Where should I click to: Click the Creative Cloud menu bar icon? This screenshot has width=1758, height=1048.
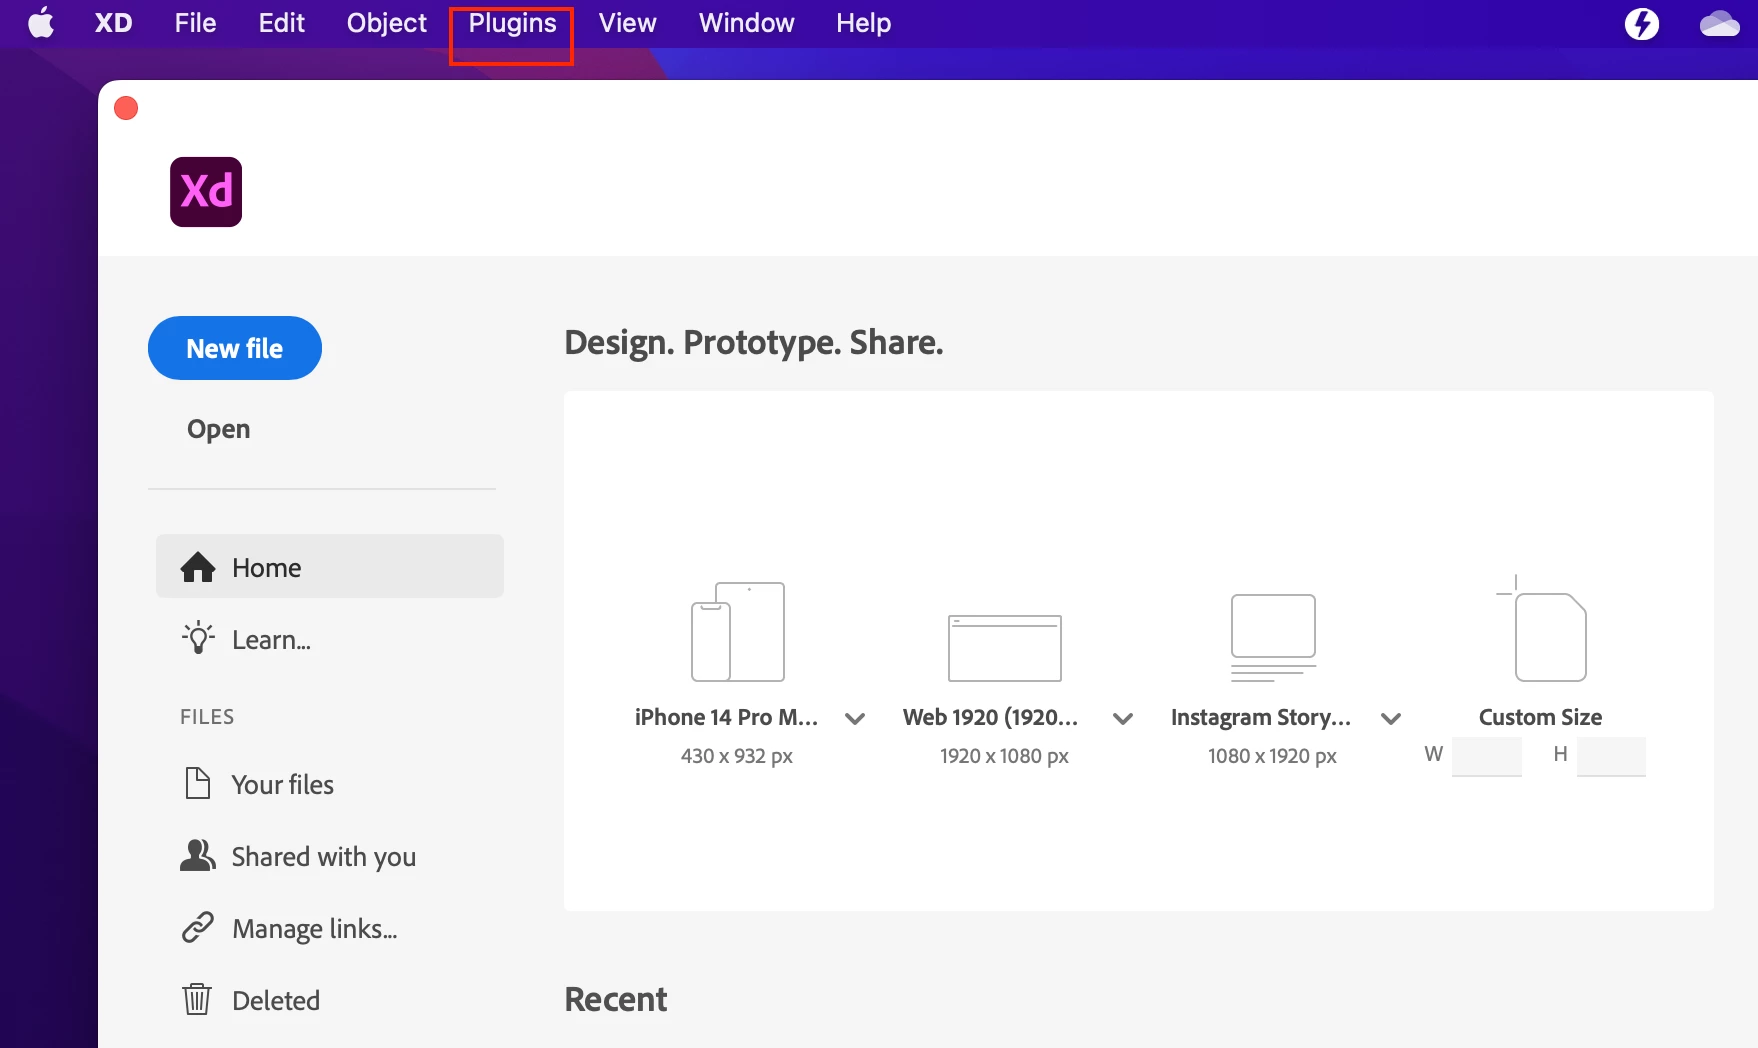click(x=1720, y=23)
